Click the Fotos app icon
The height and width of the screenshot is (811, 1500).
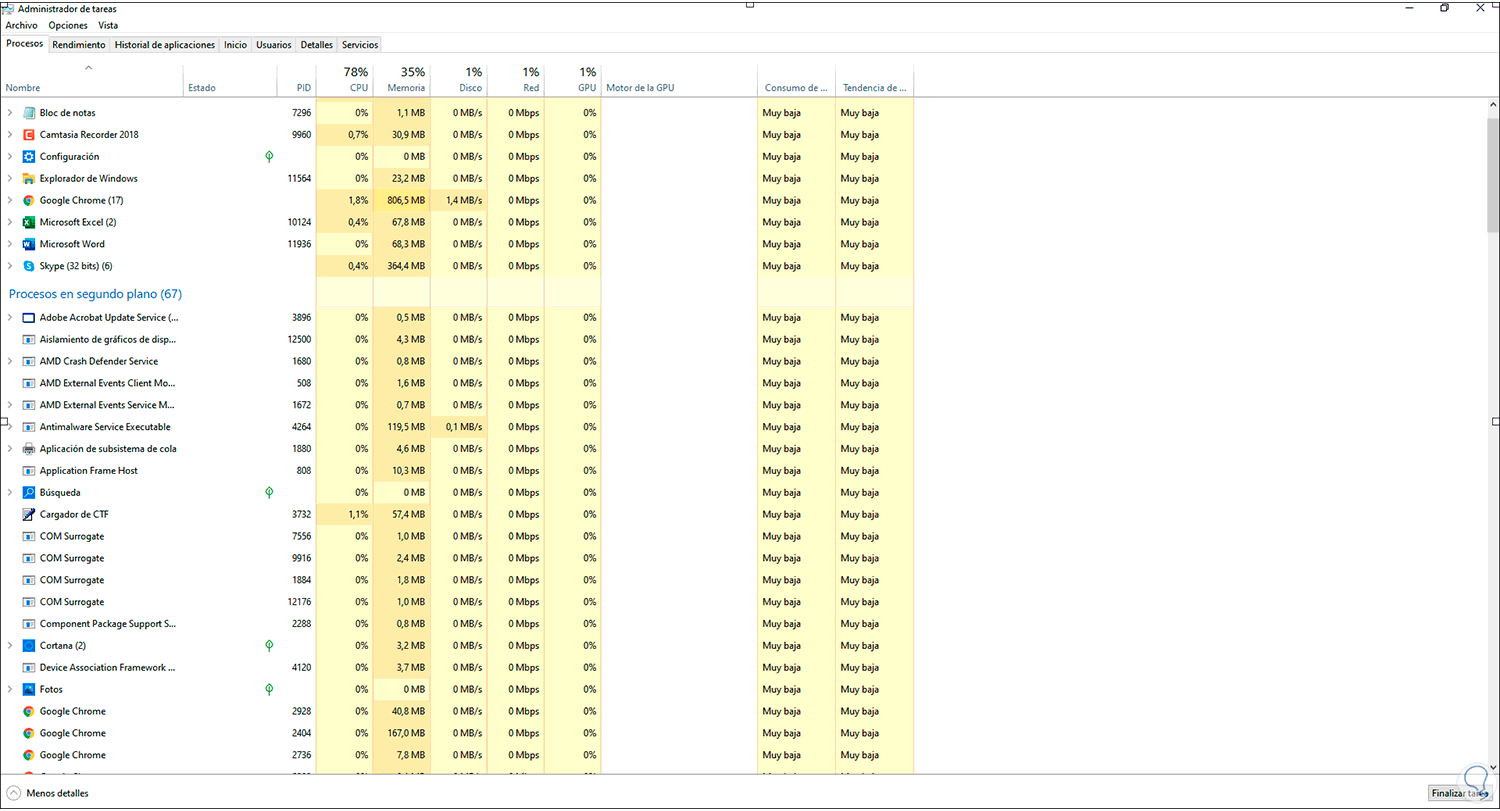point(28,690)
